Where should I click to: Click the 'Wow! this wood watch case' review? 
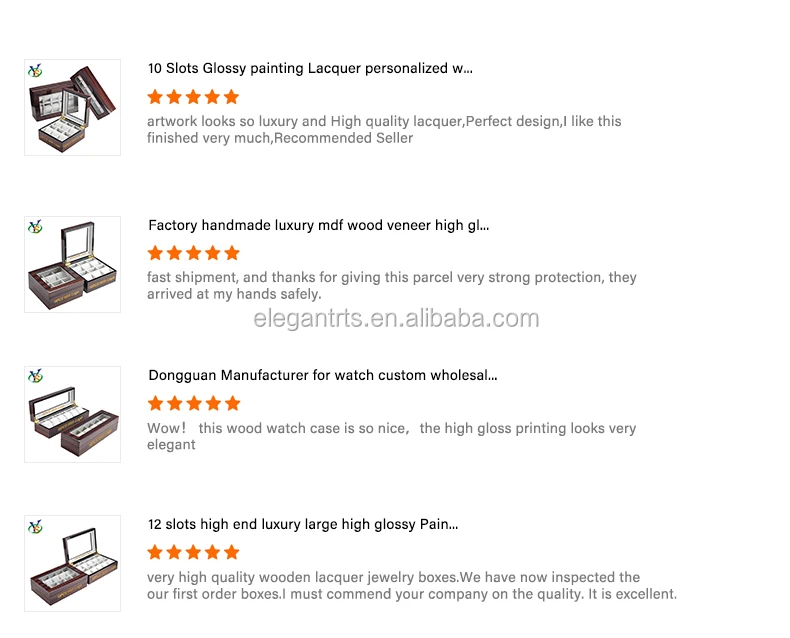pyautogui.click(x=391, y=436)
